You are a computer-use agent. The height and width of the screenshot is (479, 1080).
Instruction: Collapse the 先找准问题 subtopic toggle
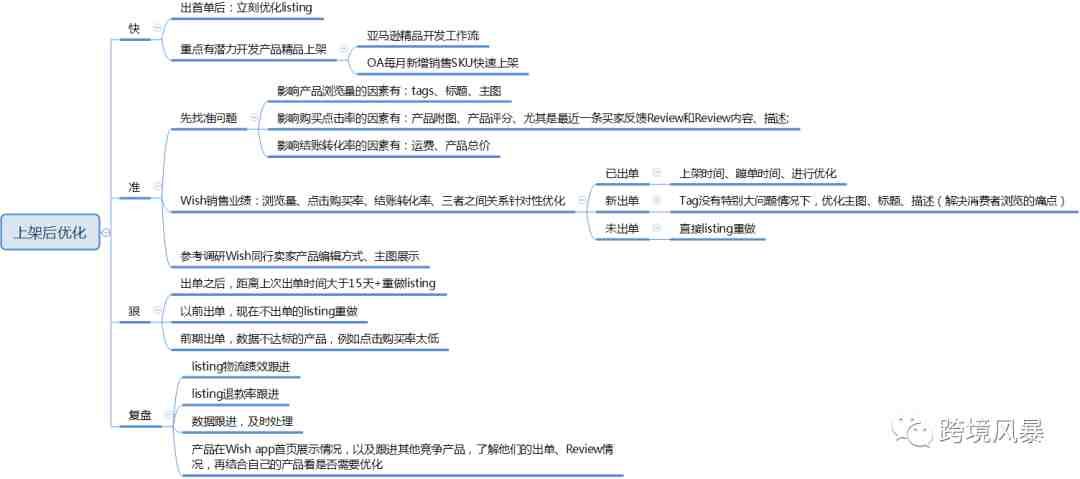coord(254,118)
